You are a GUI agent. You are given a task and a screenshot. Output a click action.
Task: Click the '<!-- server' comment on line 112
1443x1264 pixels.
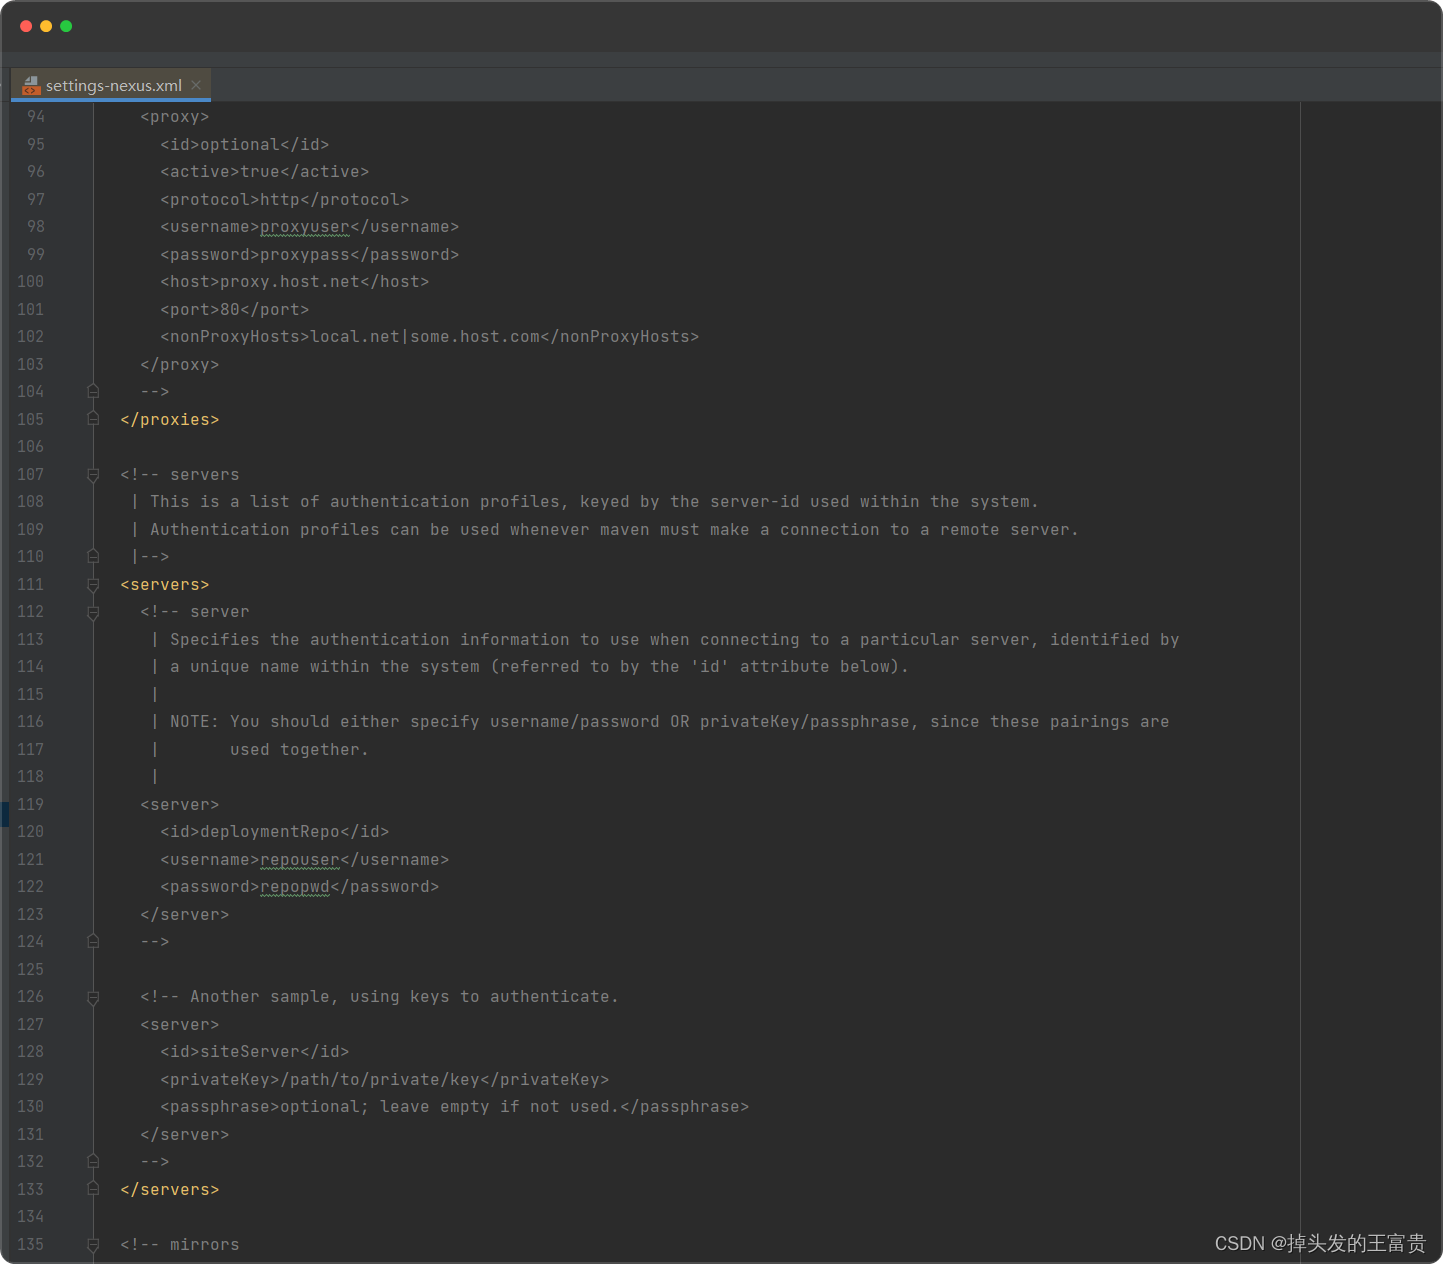(195, 612)
